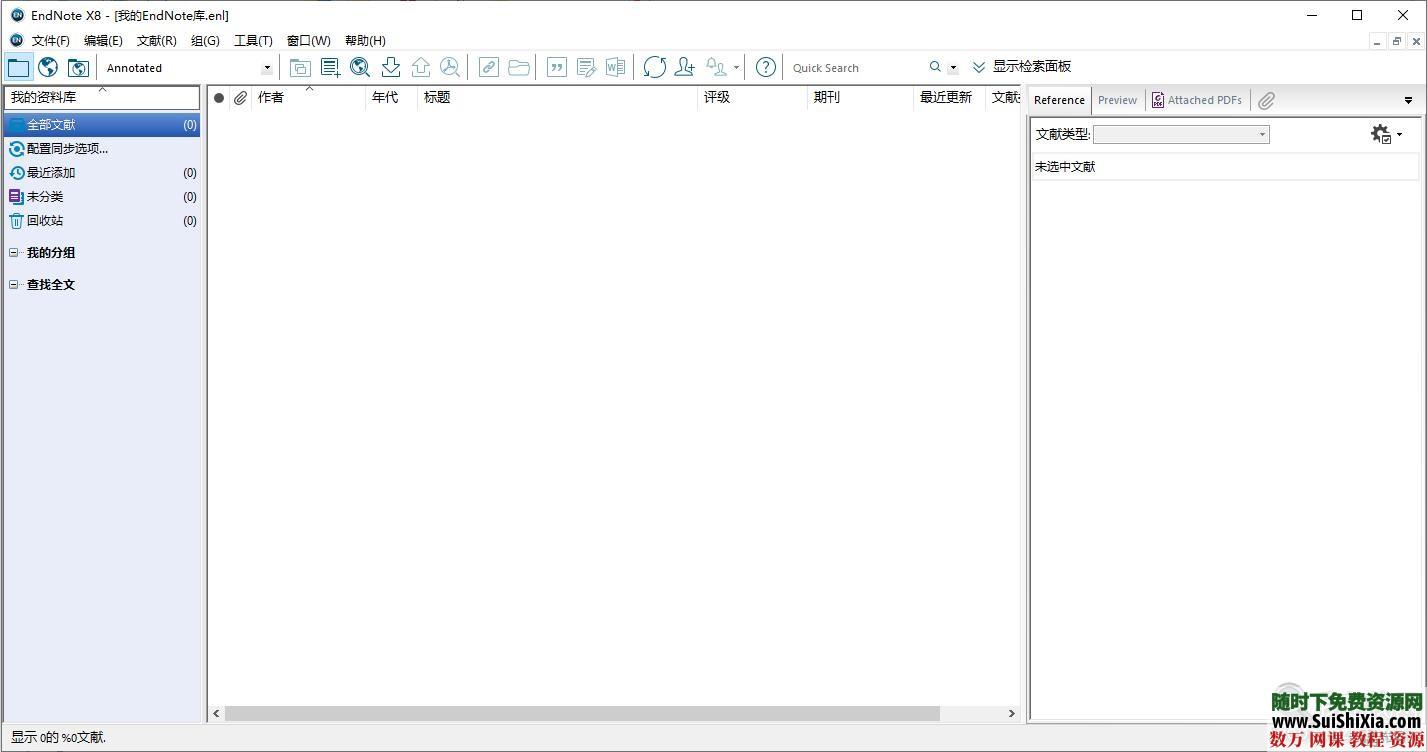Click the Sync Library circular arrows icon

pyautogui.click(x=654, y=67)
